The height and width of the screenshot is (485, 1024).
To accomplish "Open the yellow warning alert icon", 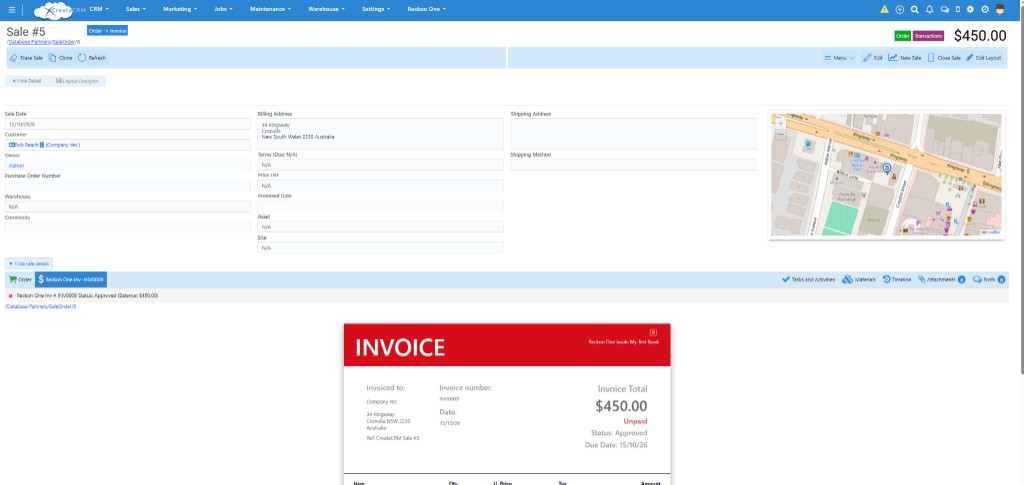I will [x=884, y=9].
